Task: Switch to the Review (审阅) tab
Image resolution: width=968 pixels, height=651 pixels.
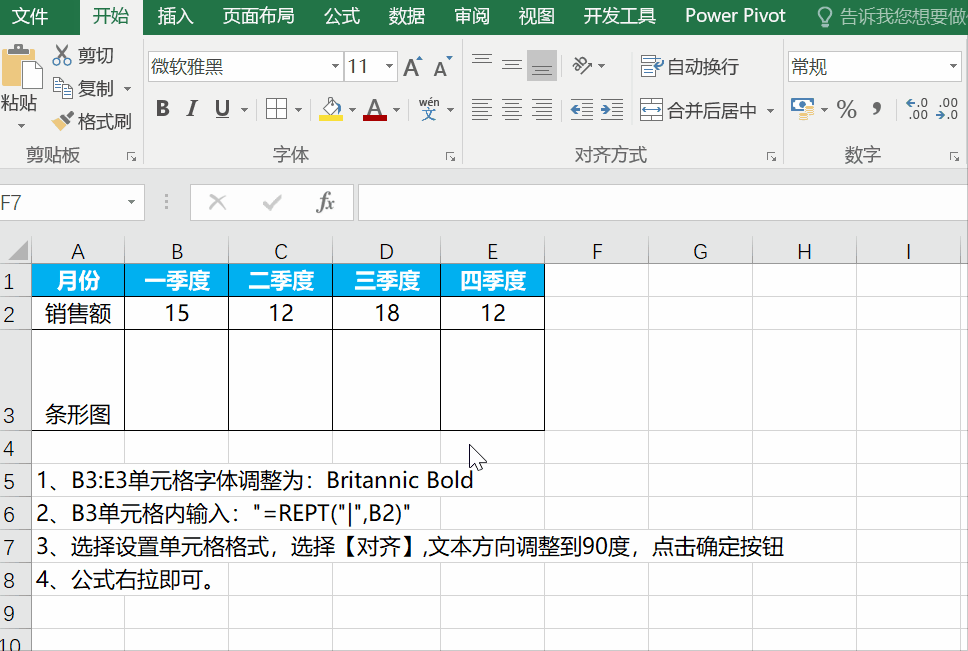Action: (x=472, y=16)
